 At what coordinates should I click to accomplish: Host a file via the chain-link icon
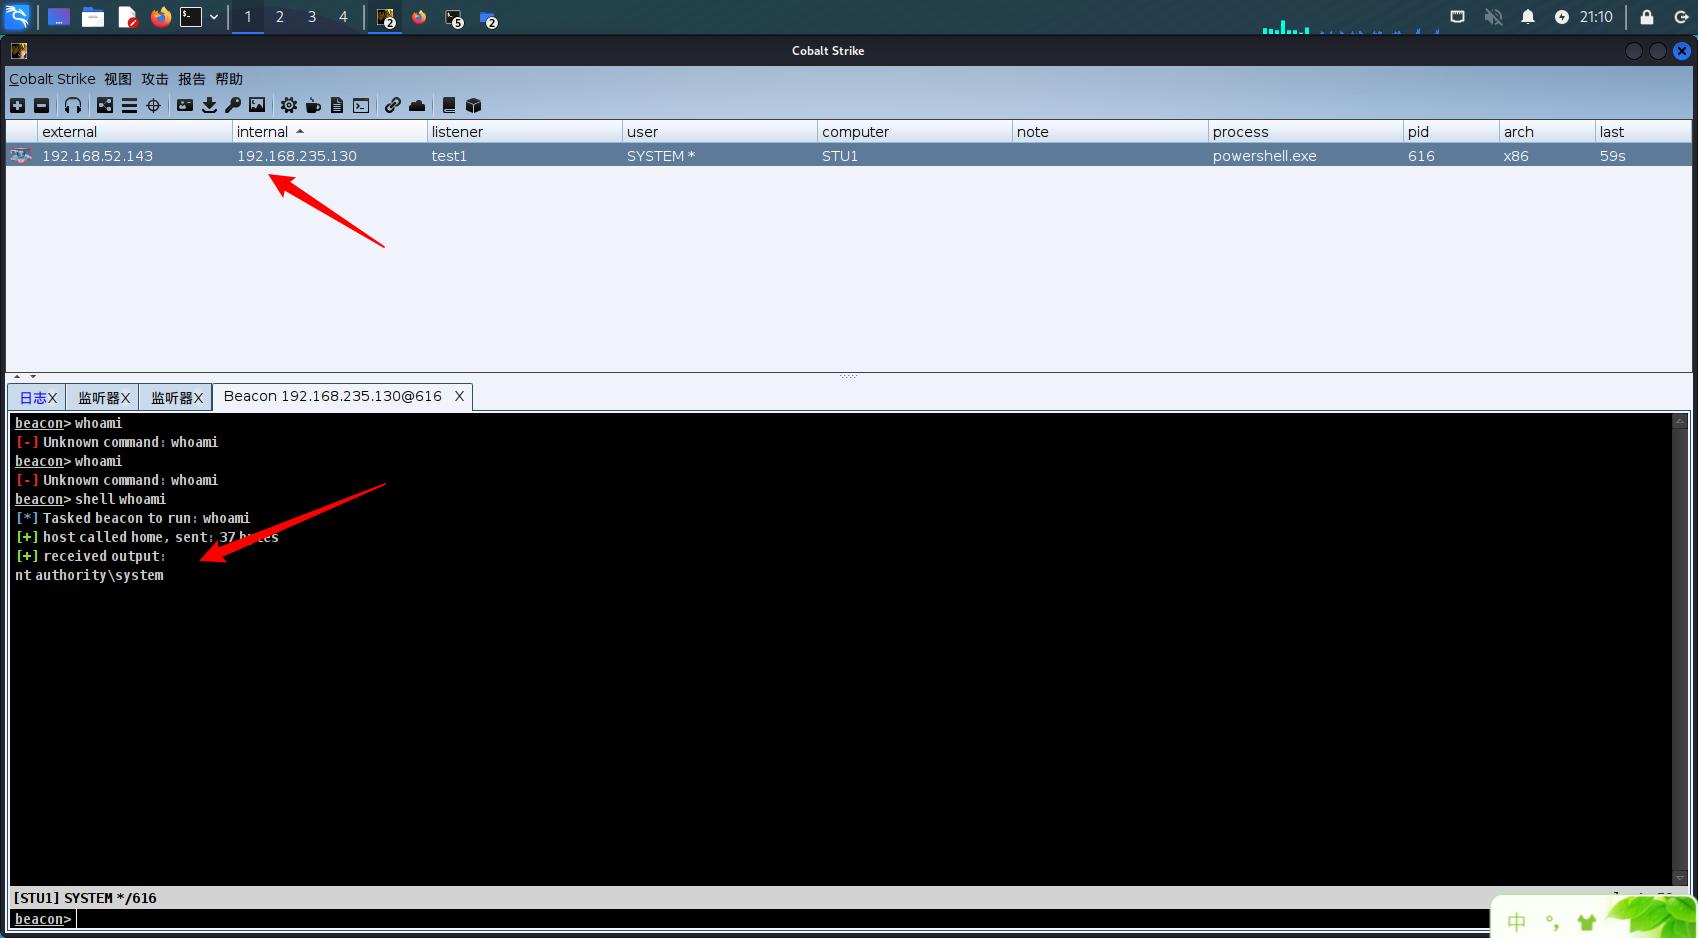(393, 105)
